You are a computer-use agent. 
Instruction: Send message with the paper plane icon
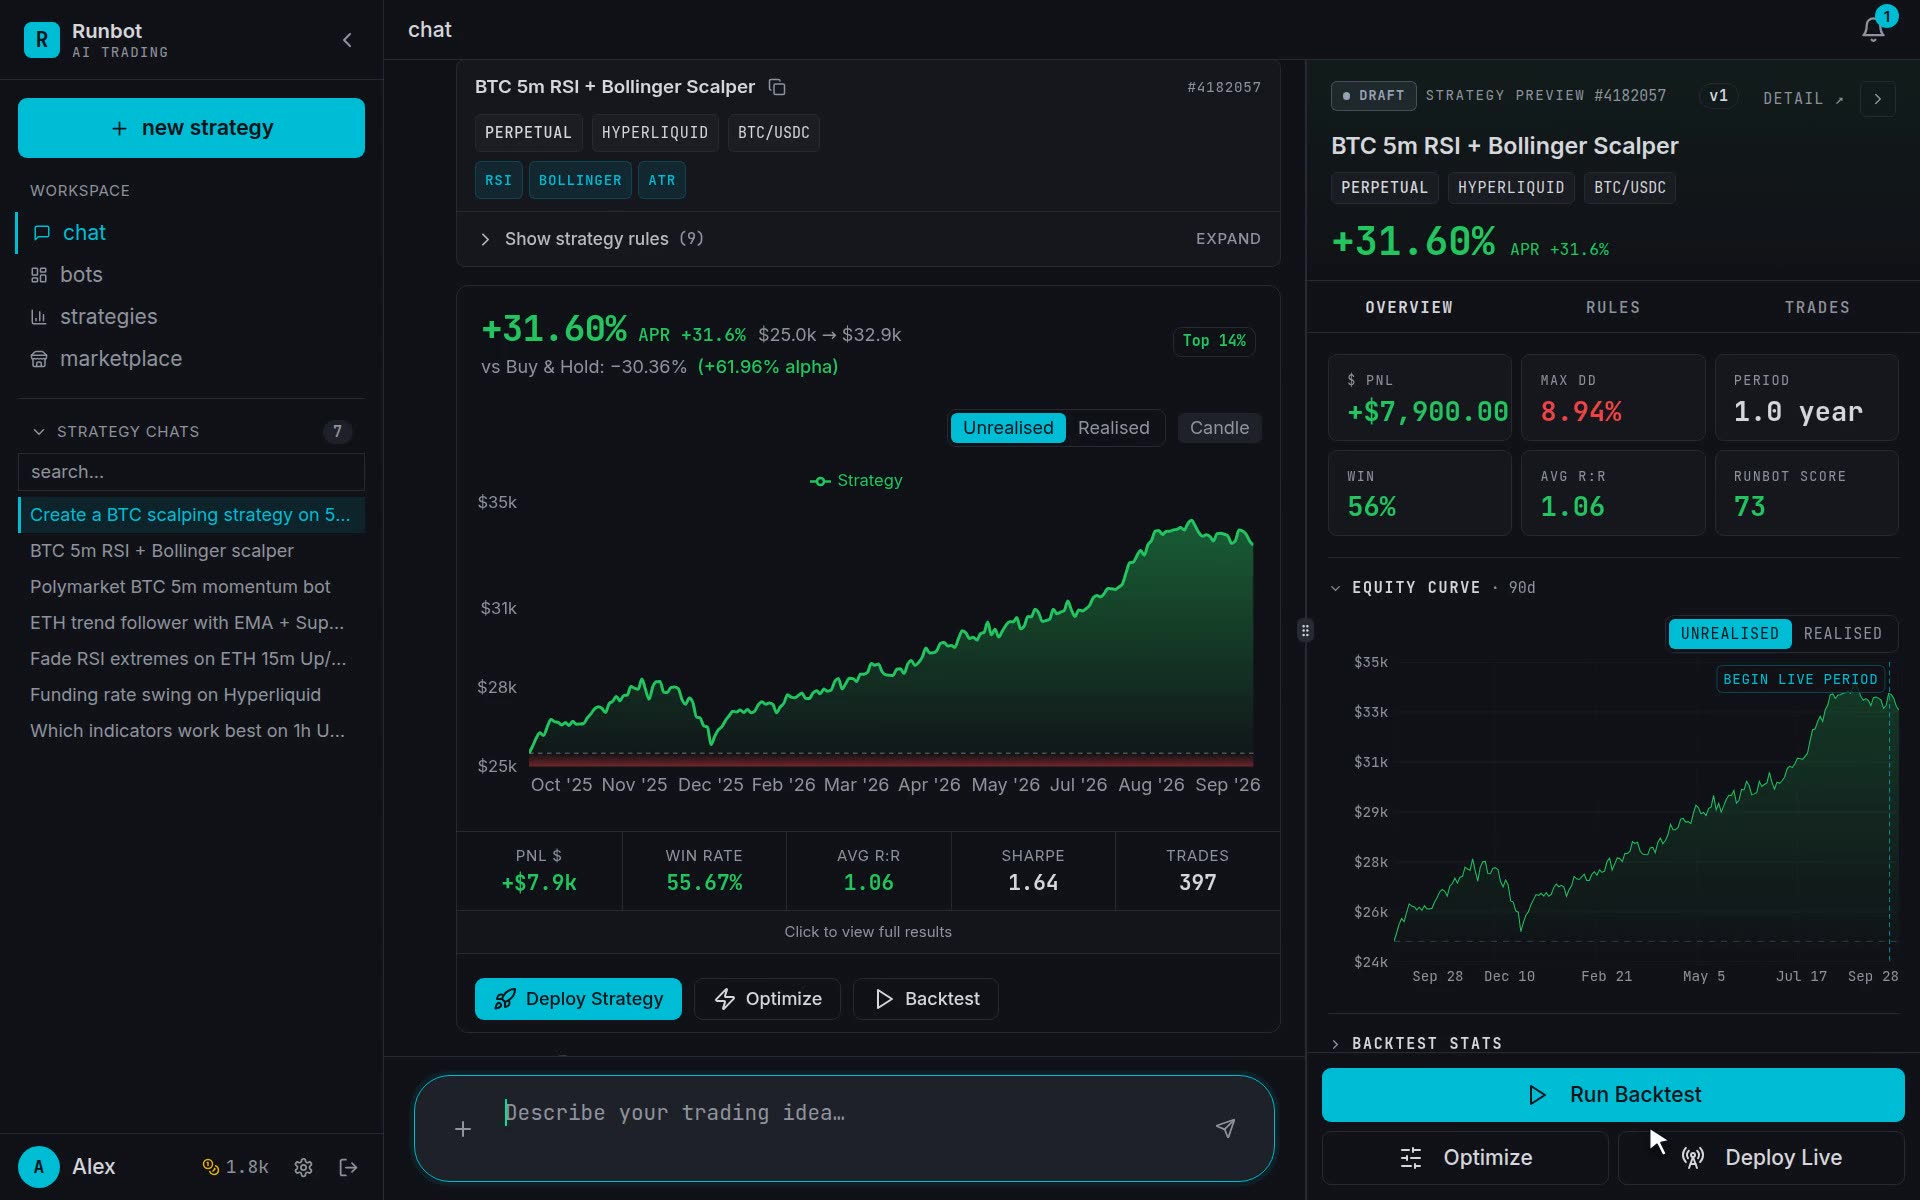pyautogui.click(x=1225, y=1128)
